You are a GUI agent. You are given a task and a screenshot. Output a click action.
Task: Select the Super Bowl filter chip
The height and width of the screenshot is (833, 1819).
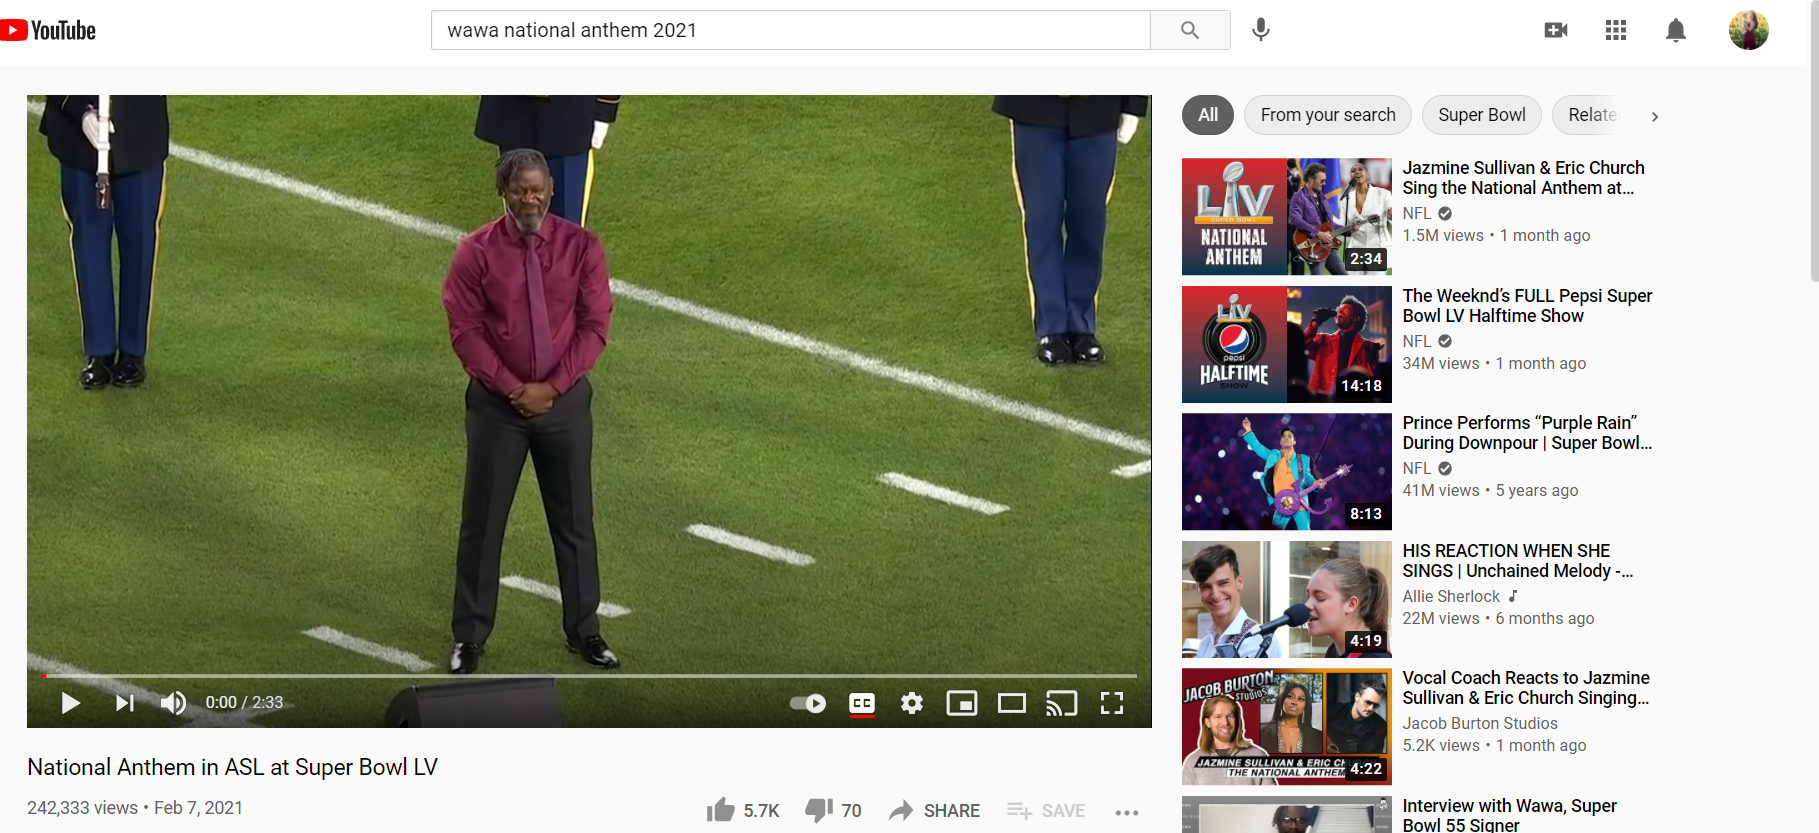click(x=1481, y=115)
